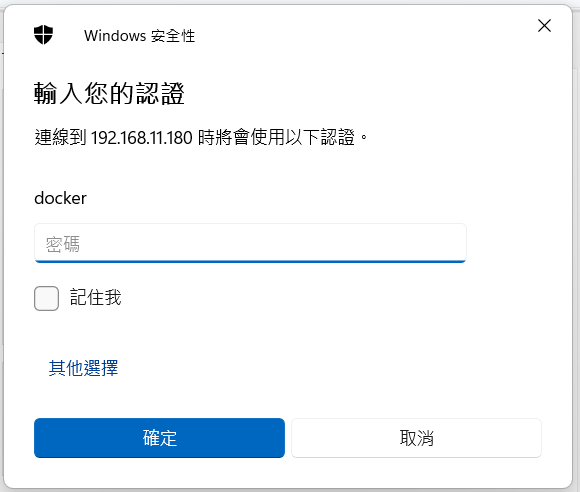Tick the square box beside 記住我

tap(46, 298)
